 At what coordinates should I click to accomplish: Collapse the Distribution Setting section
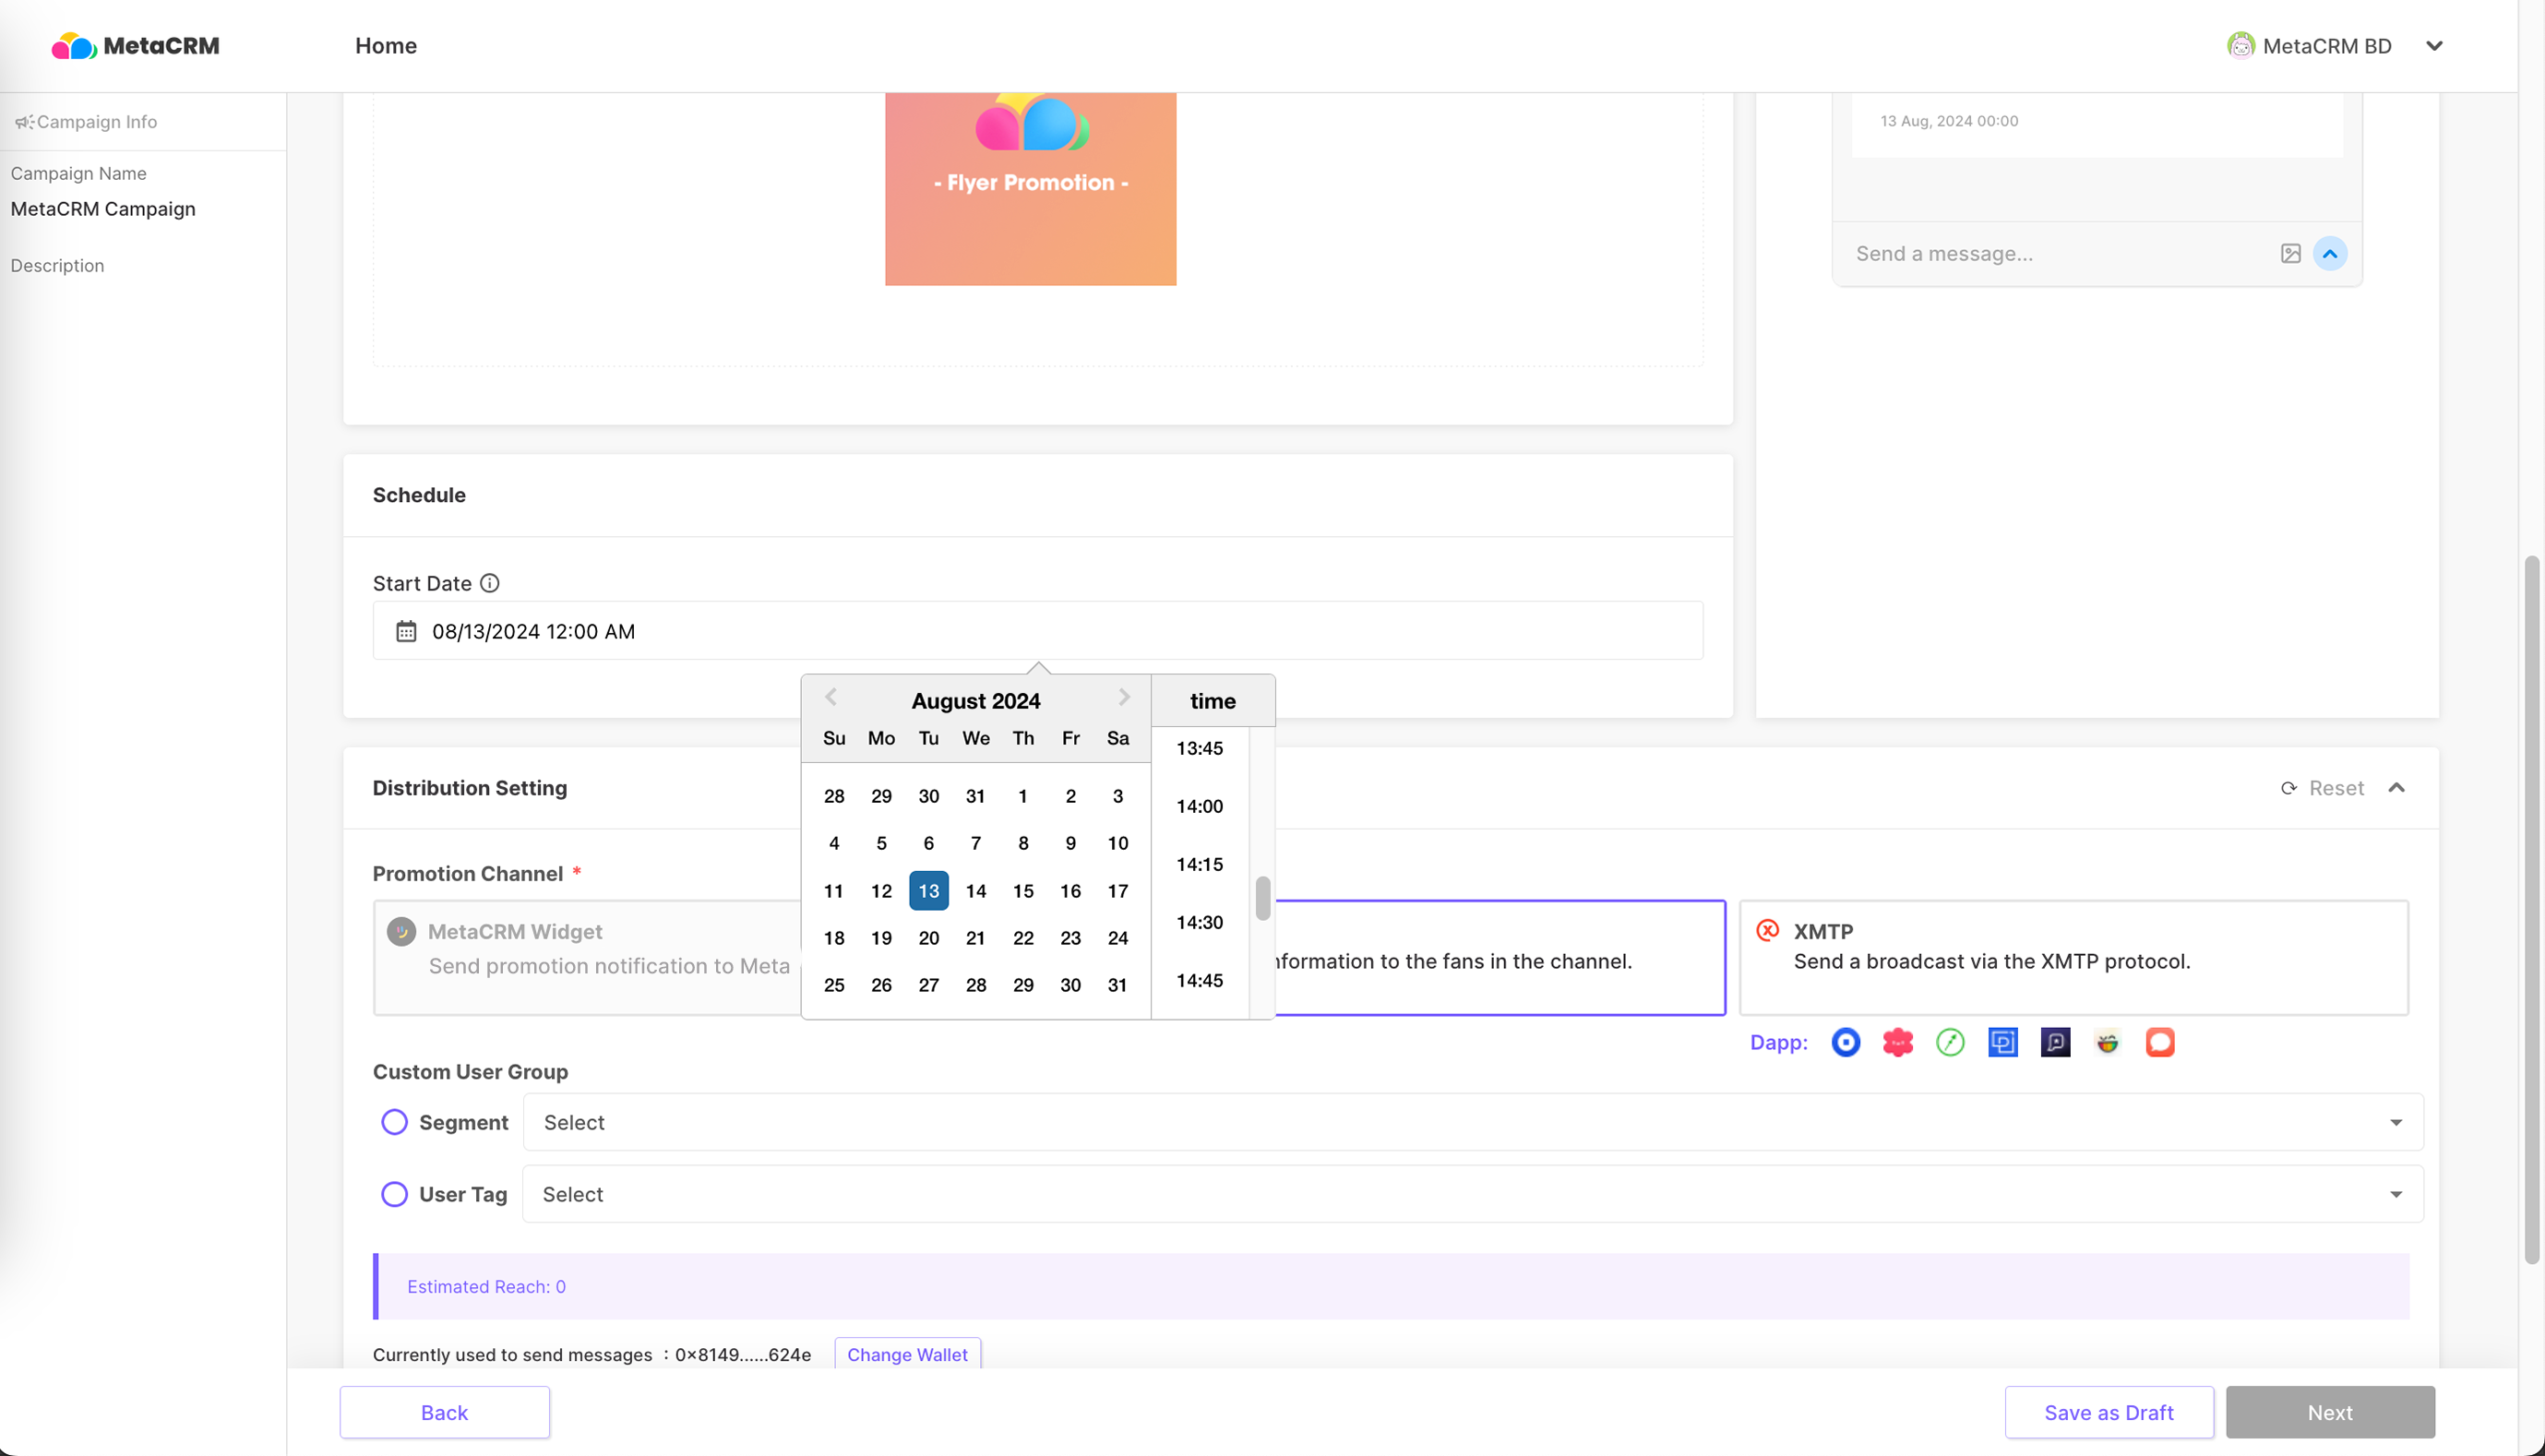[x=2396, y=788]
